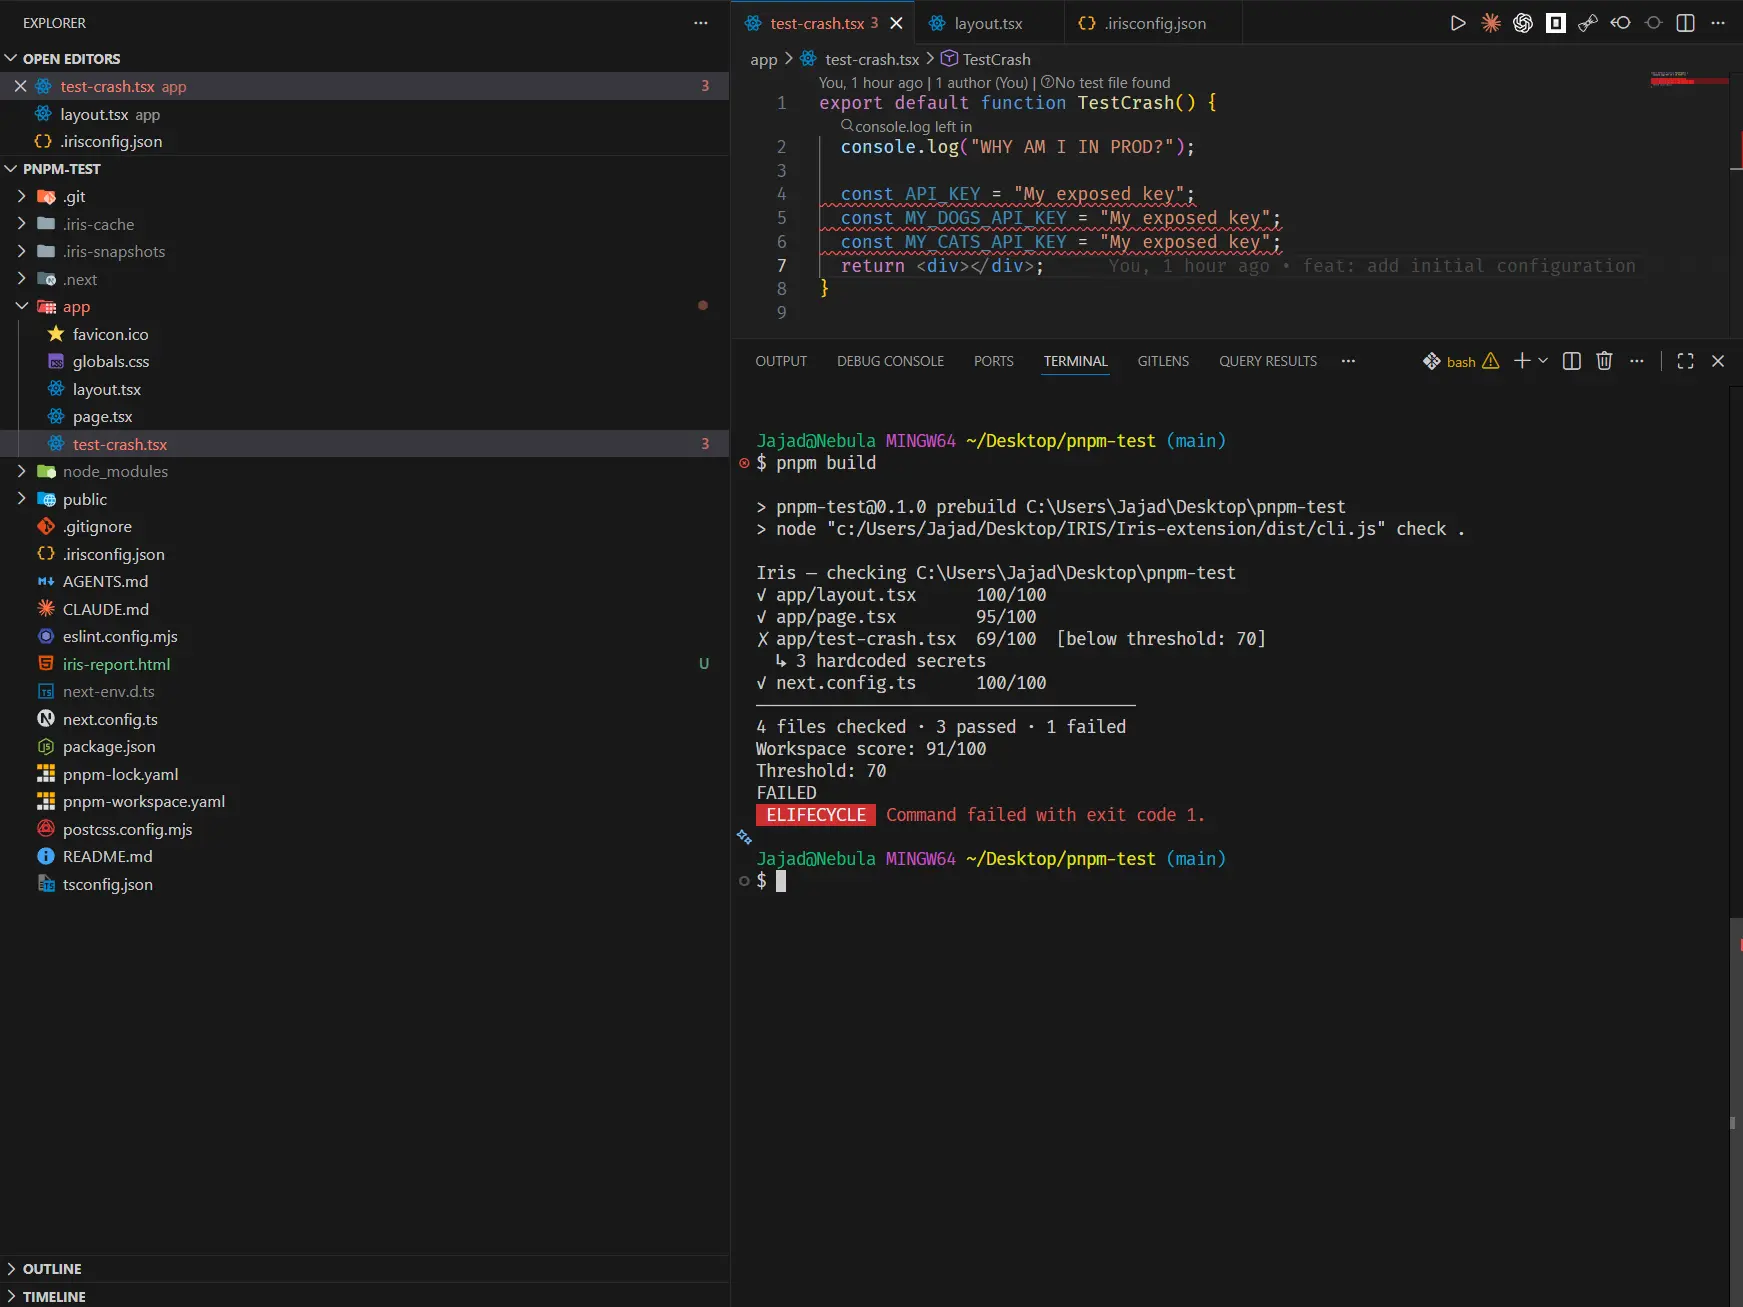Switch to the DEBUG CONSOLE tab
Image resolution: width=1743 pixels, height=1307 pixels.
click(890, 361)
